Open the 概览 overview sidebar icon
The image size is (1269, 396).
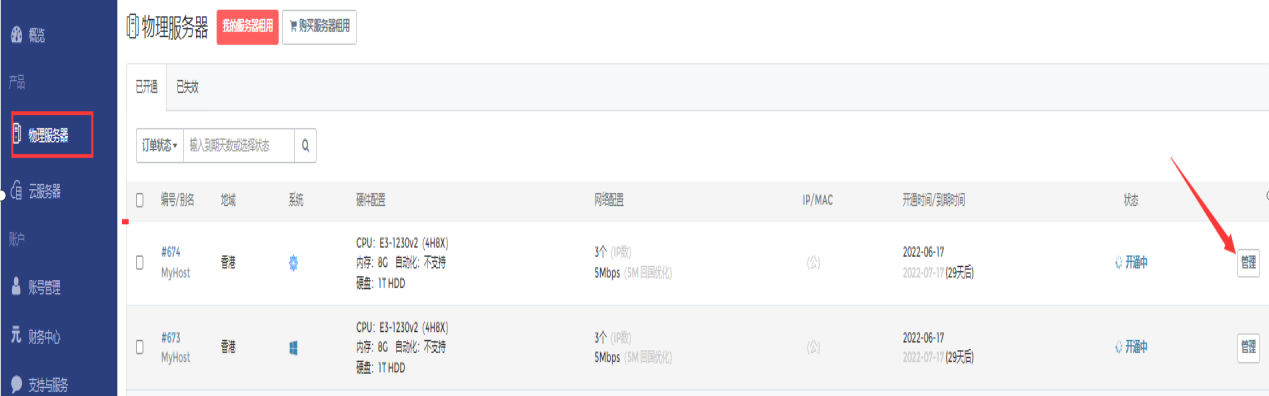[x=16, y=35]
